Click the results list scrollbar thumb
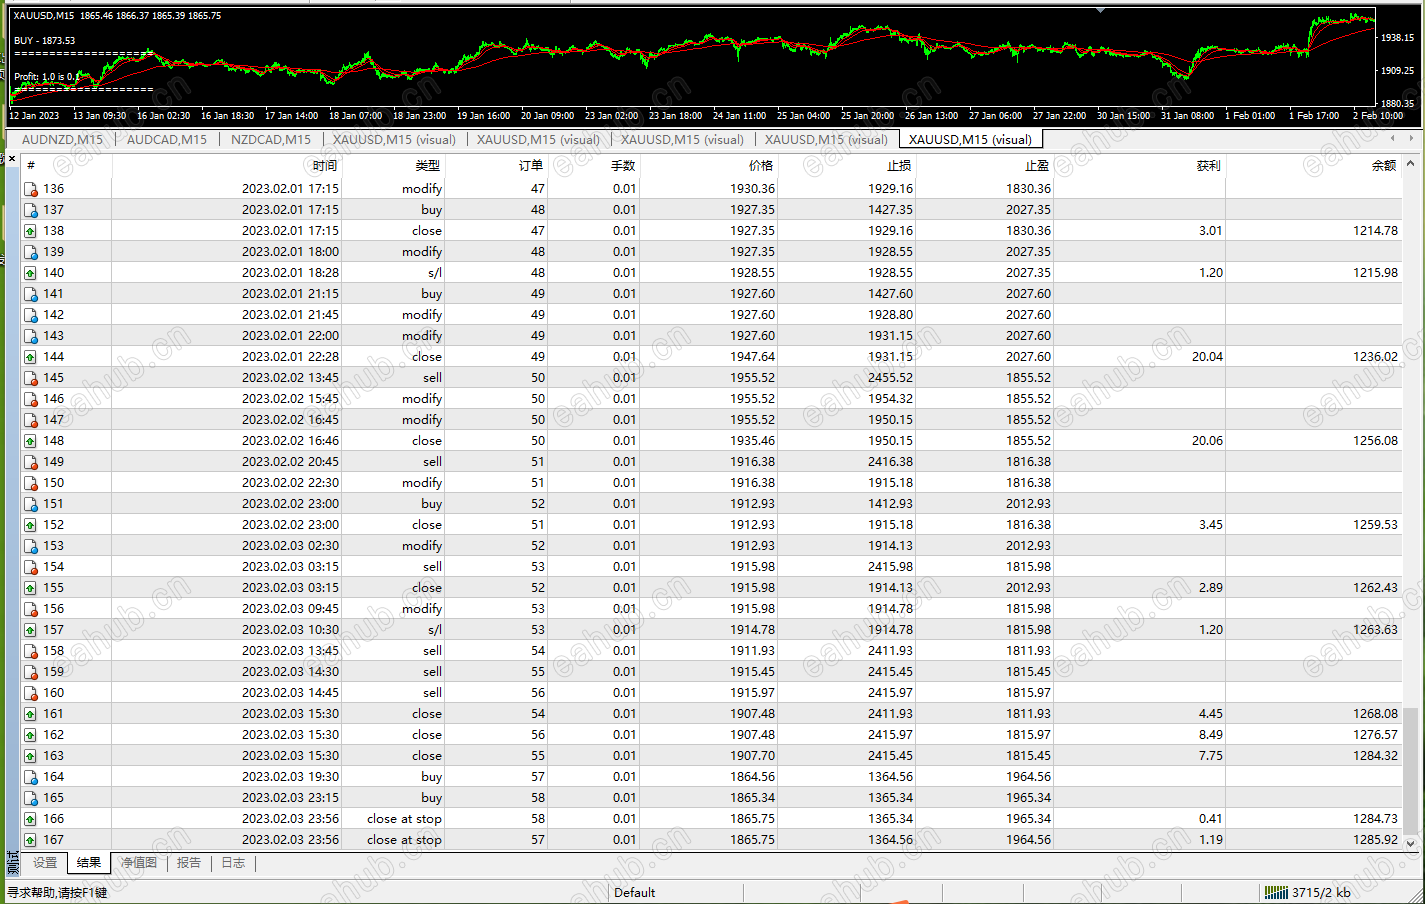1425x904 pixels. pyautogui.click(x=1411, y=770)
